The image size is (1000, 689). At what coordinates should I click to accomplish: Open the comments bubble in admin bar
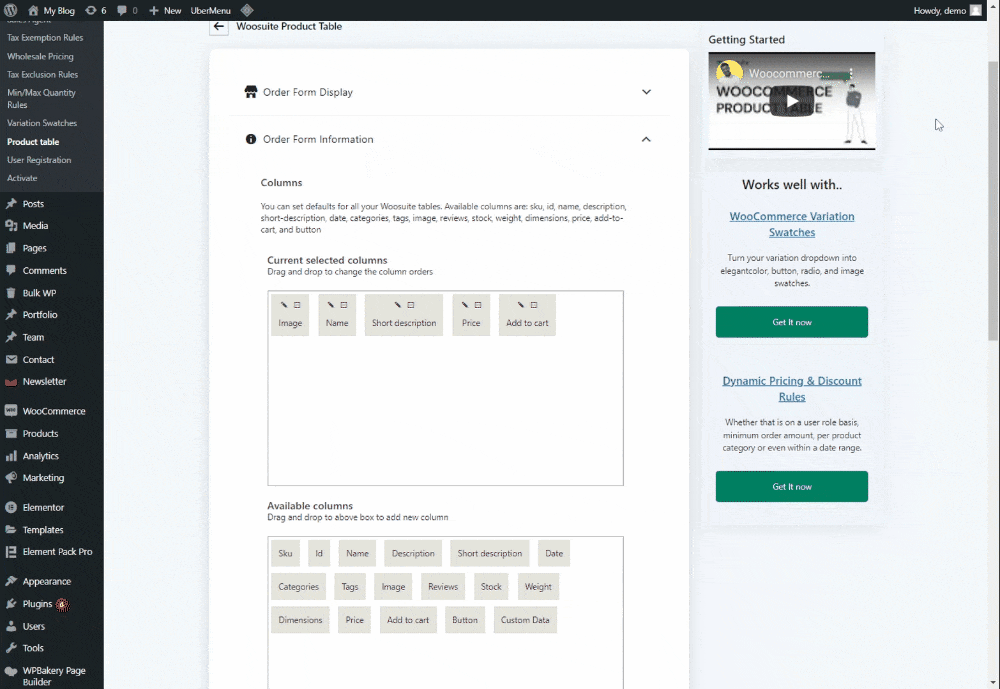(127, 10)
